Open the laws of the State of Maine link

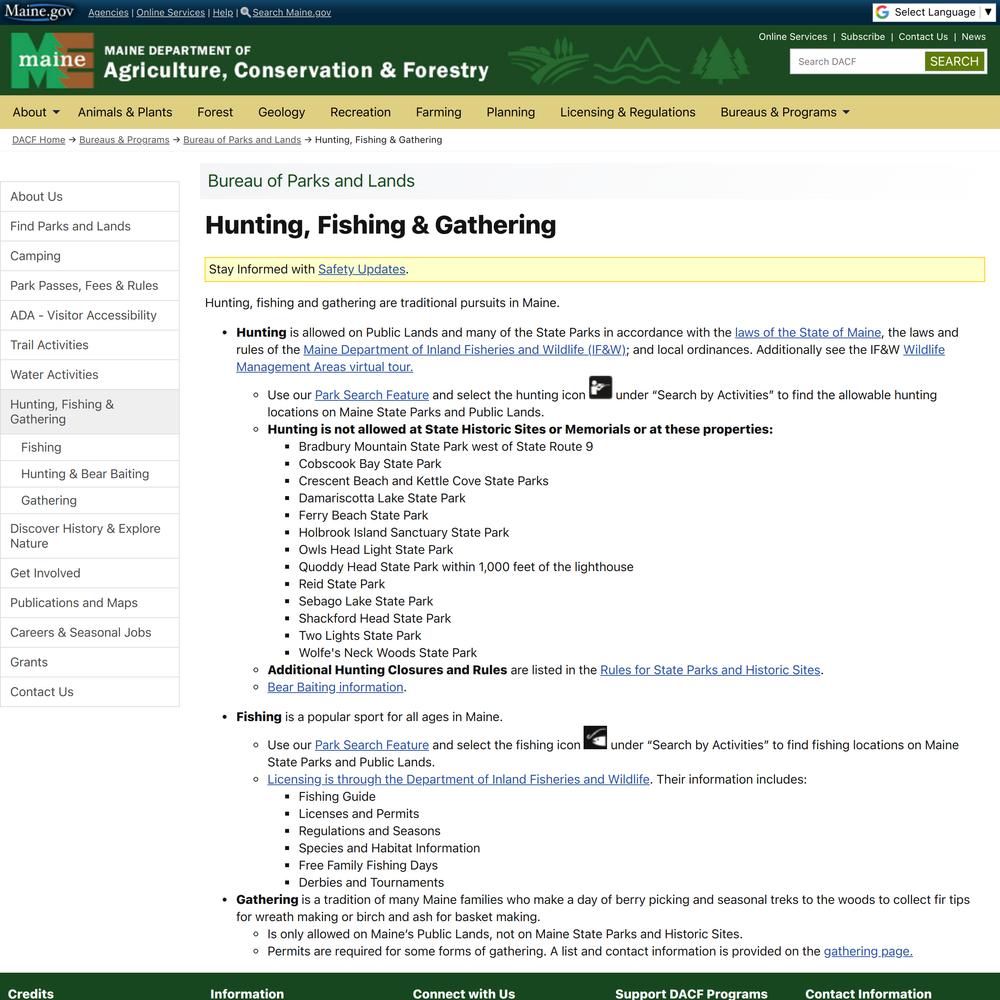[x=808, y=332]
